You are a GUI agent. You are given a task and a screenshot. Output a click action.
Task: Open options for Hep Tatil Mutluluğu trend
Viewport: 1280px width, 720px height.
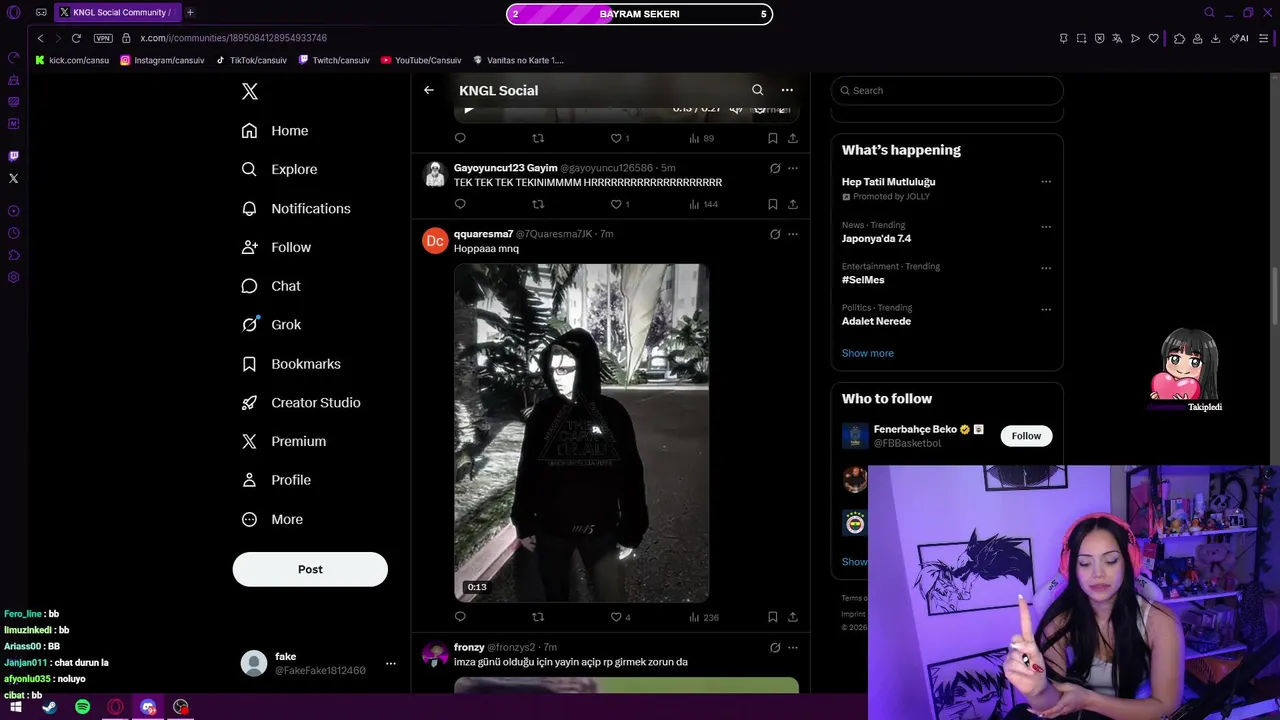(x=1046, y=182)
